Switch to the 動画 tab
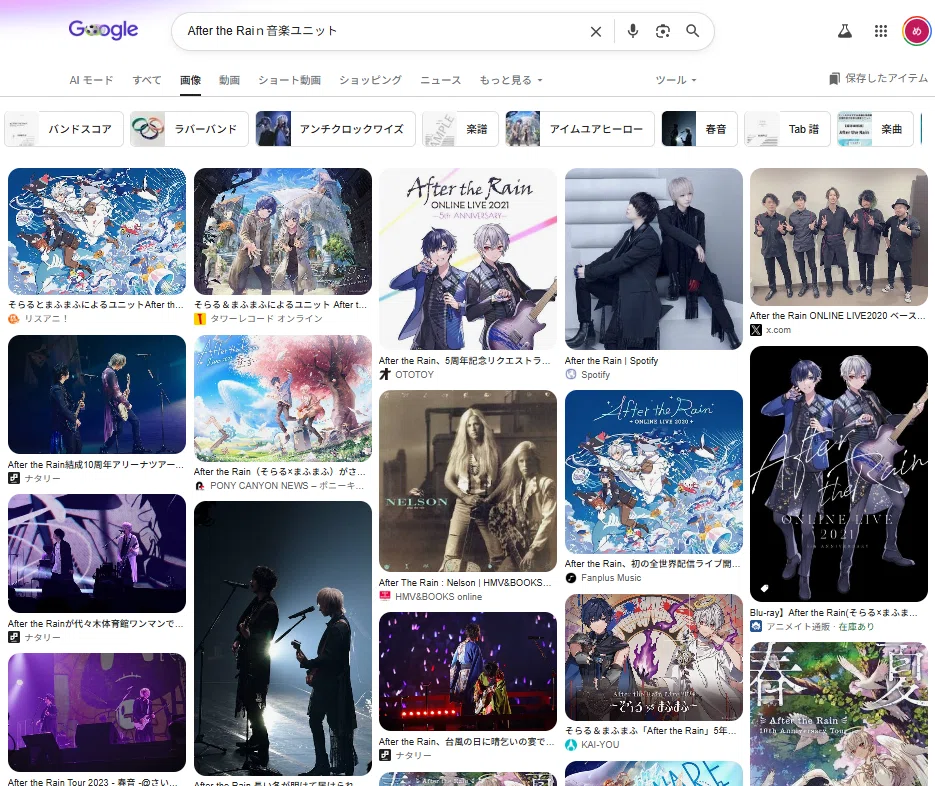The height and width of the screenshot is (786, 935). pyautogui.click(x=229, y=80)
